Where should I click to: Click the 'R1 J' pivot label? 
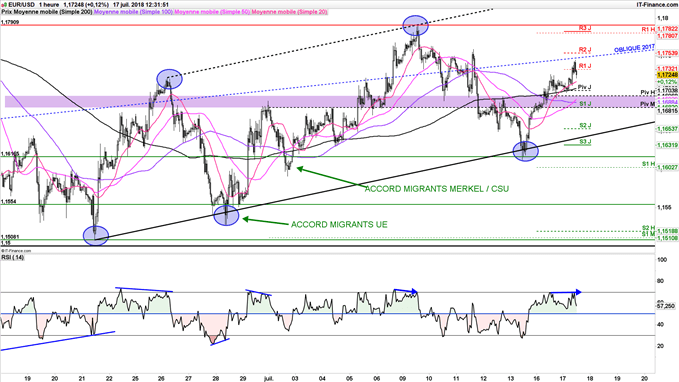pyautogui.click(x=585, y=66)
